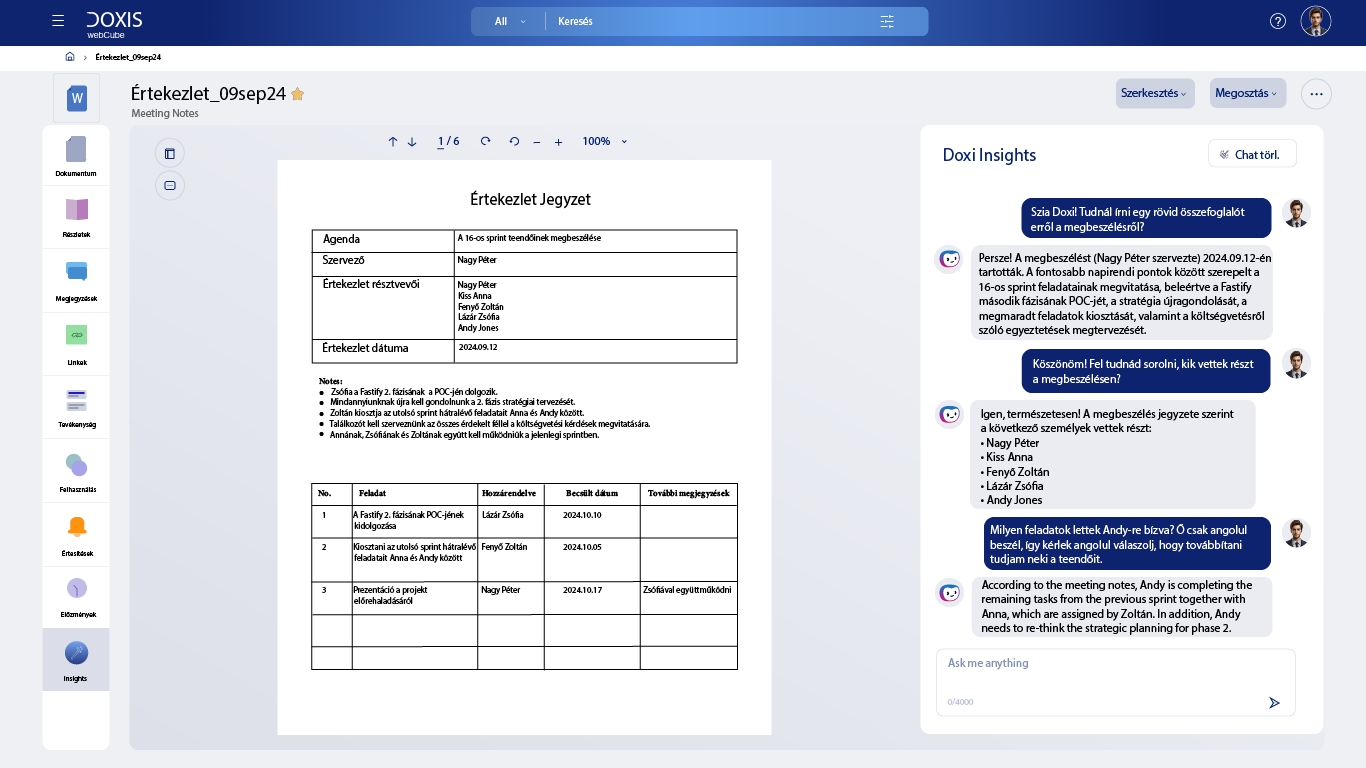Click the Értekezlet dátuma cell
Image resolution: width=1366 pixels, height=768 pixels.
(x=383, y=350)
